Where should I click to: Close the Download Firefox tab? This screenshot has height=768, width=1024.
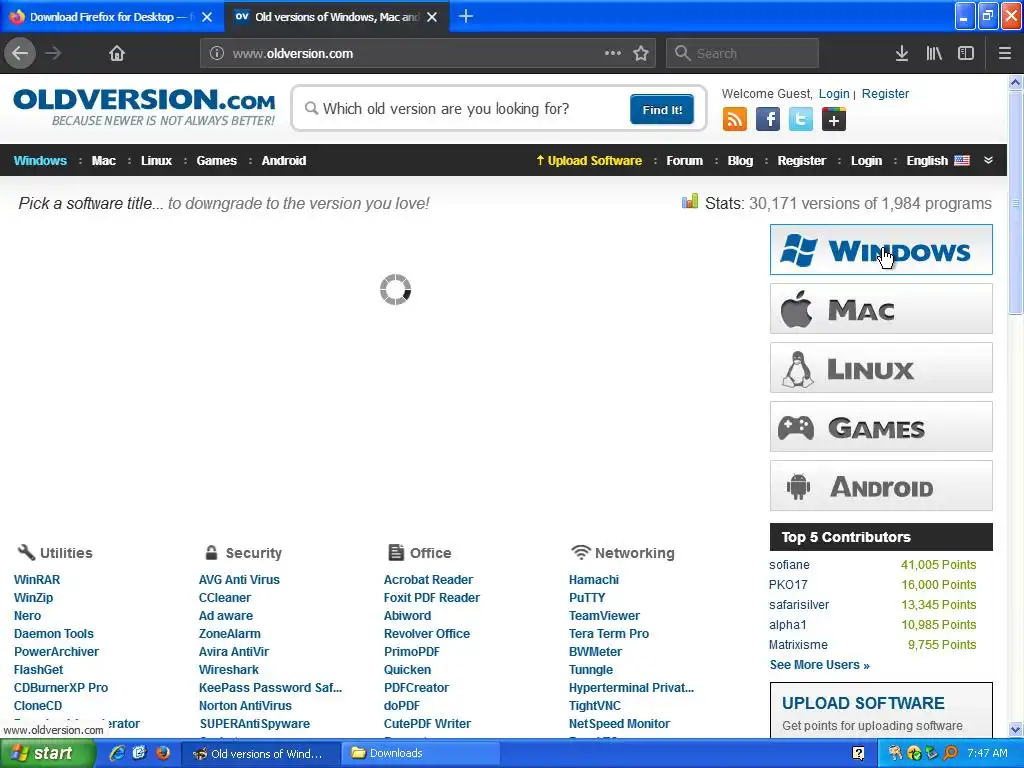click(207, 17)
